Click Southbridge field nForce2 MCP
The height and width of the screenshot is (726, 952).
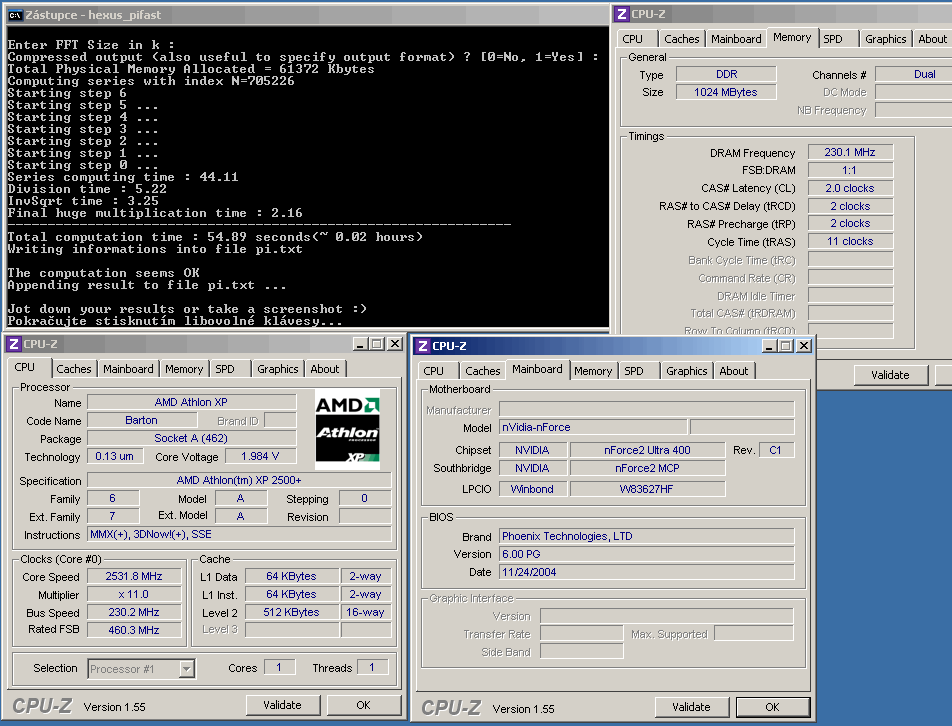point(647,468)
